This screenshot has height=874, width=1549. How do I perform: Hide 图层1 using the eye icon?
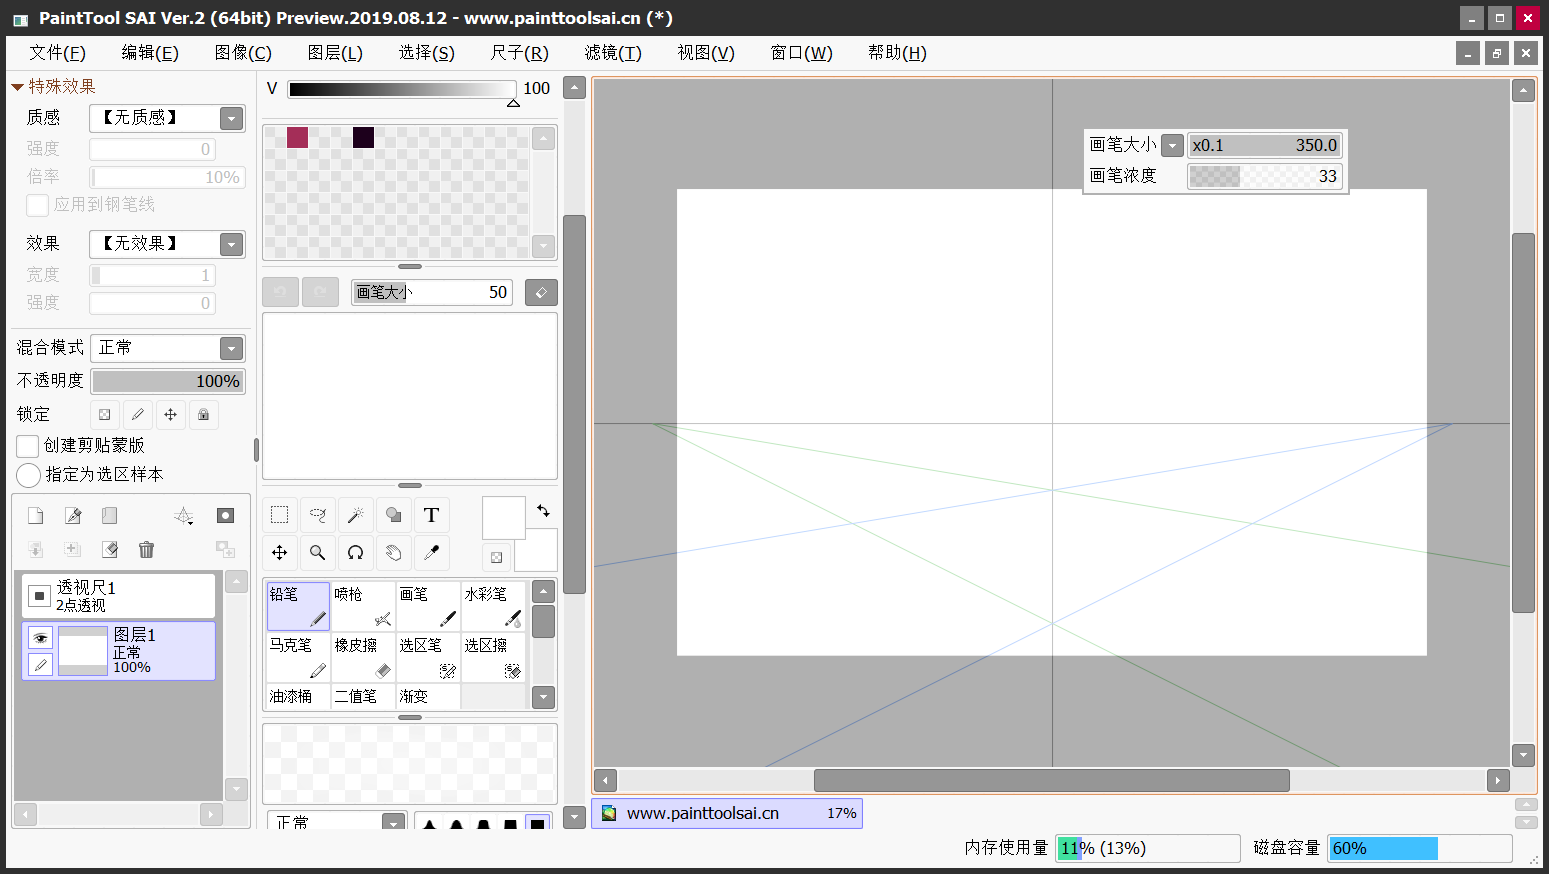[x=40, y=637]
